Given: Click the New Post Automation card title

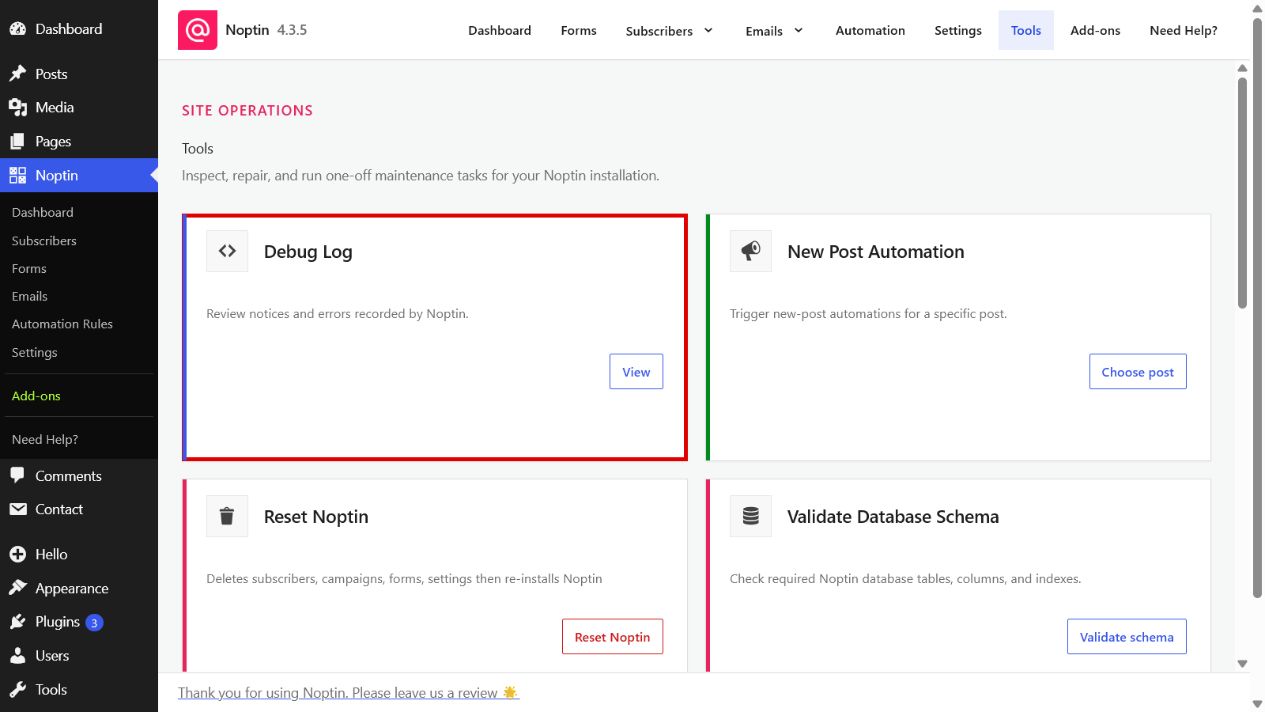Looking at the screenshot, I should pos(876,252).
